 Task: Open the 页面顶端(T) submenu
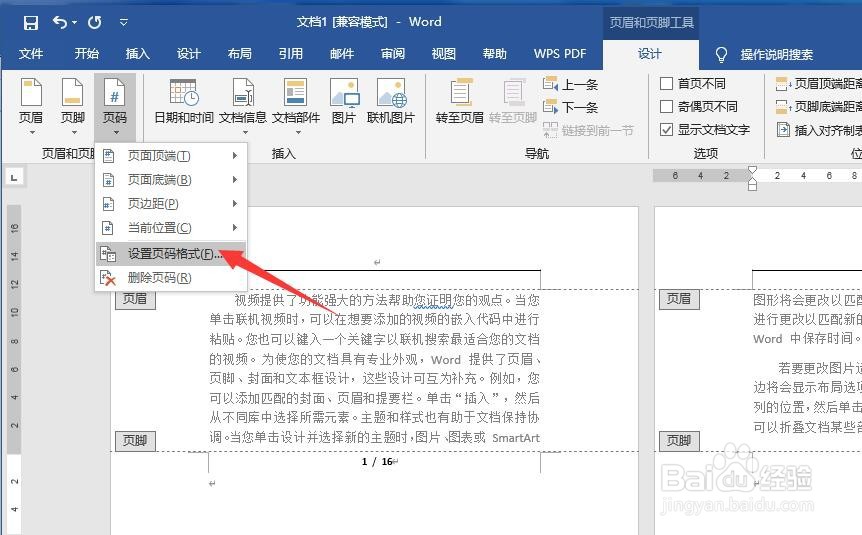pyautogui.click(x=171, y=156)
